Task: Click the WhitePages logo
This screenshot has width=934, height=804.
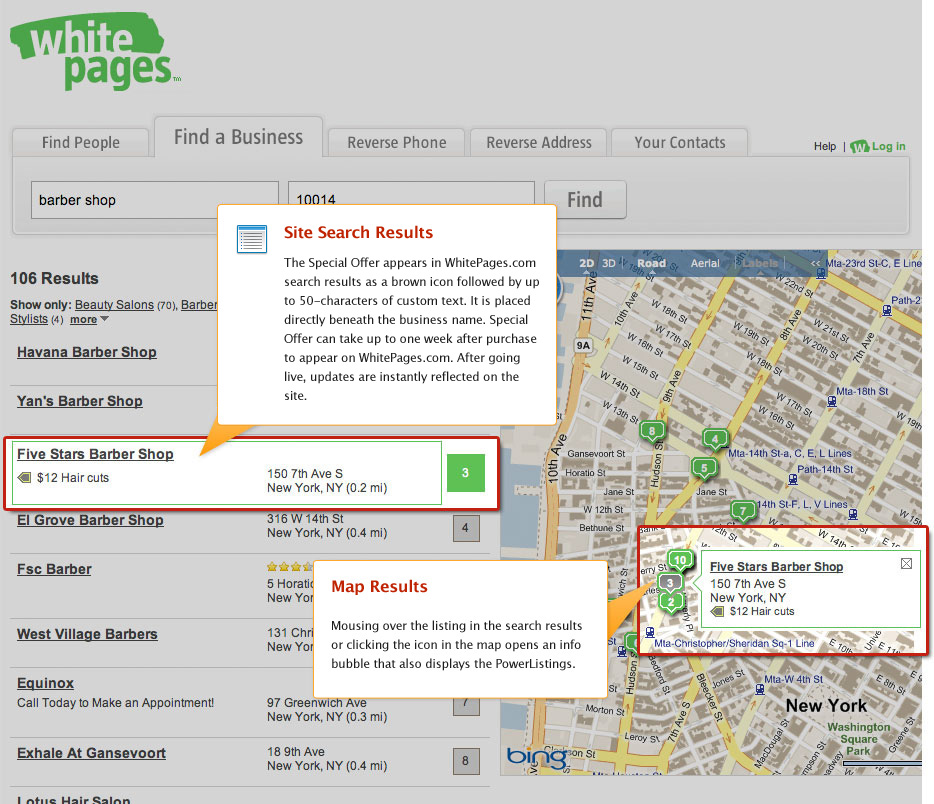Action: (x=94, y=52)
